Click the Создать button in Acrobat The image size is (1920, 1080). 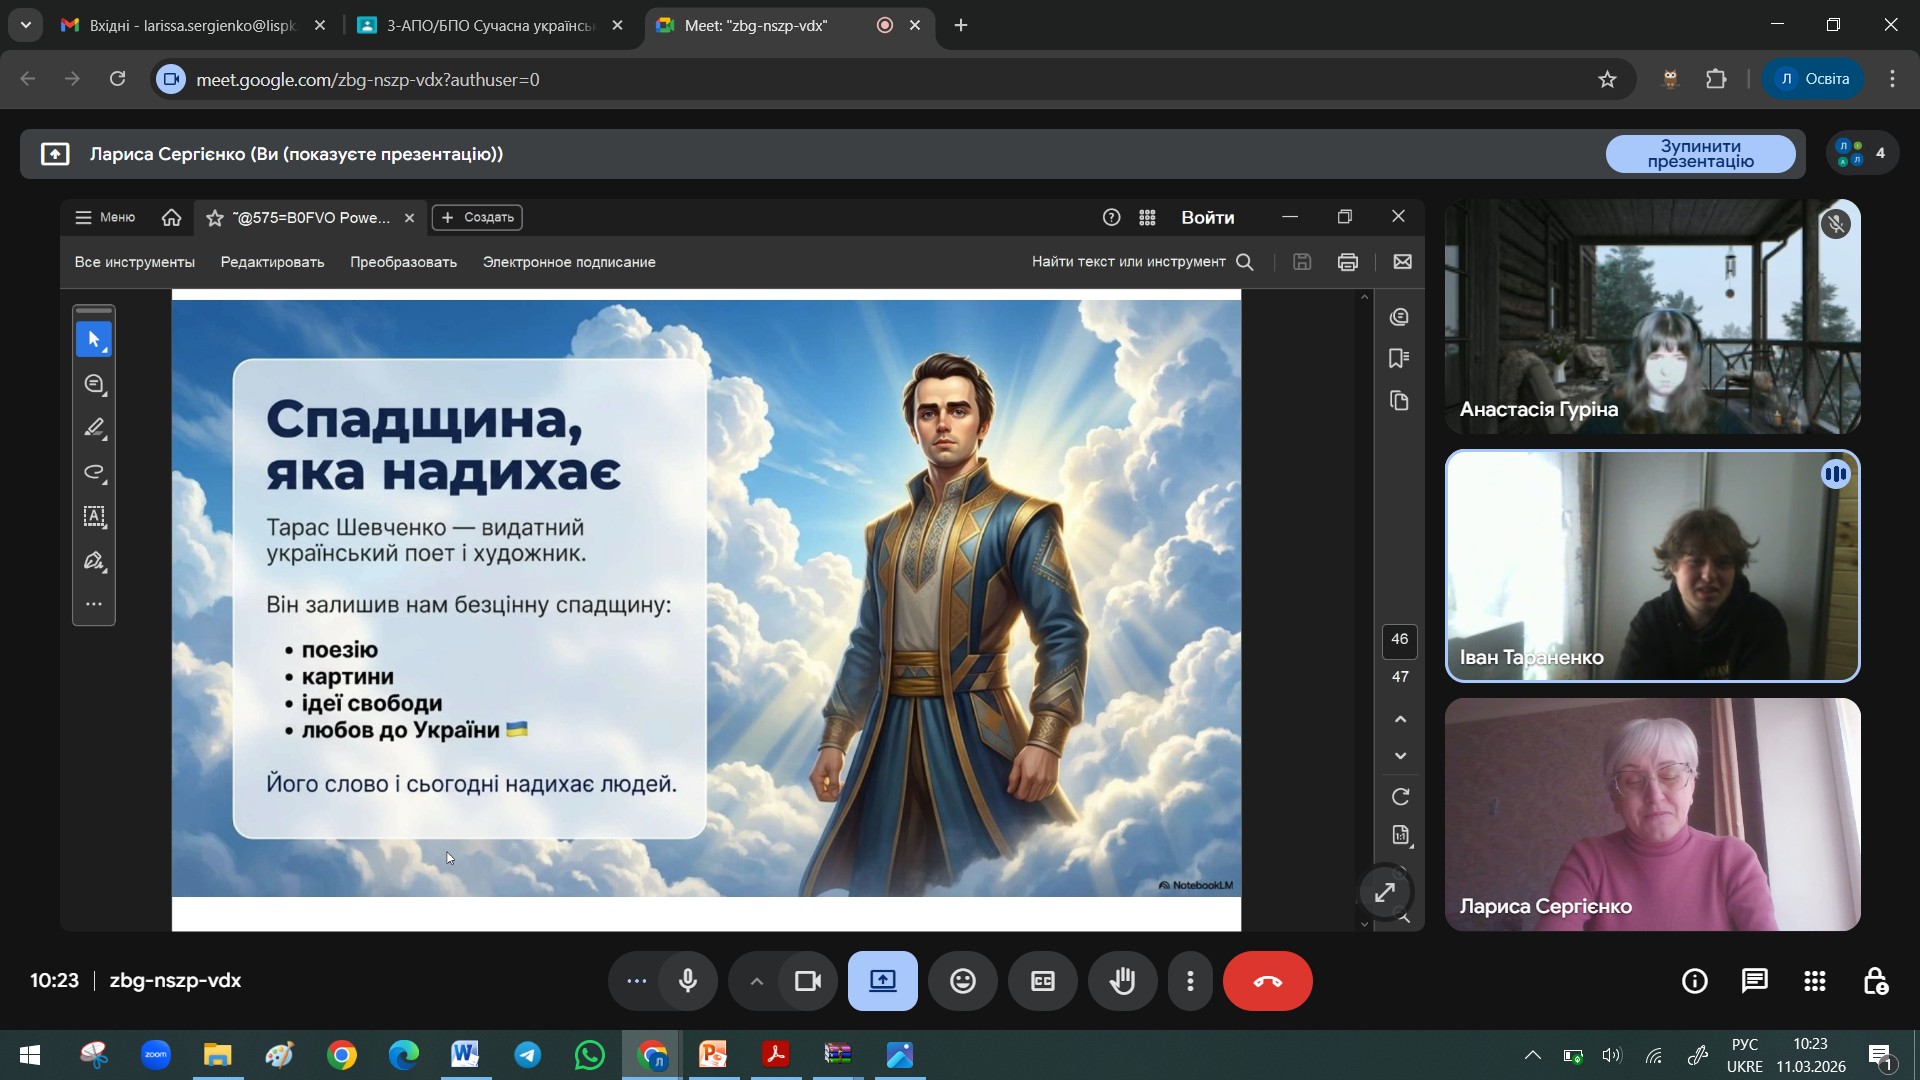tap(477, 217)
